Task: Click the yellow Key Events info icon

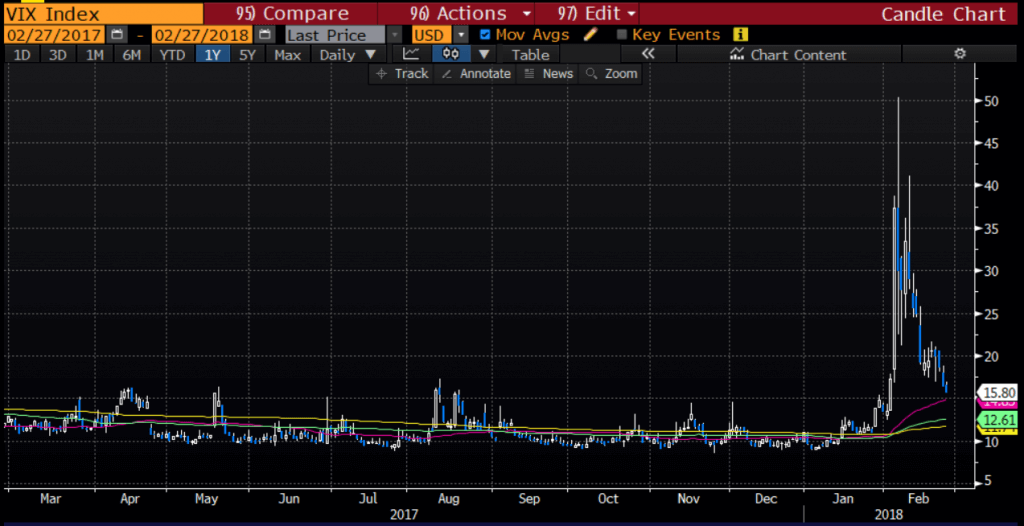Action: (x=741, y=34)
